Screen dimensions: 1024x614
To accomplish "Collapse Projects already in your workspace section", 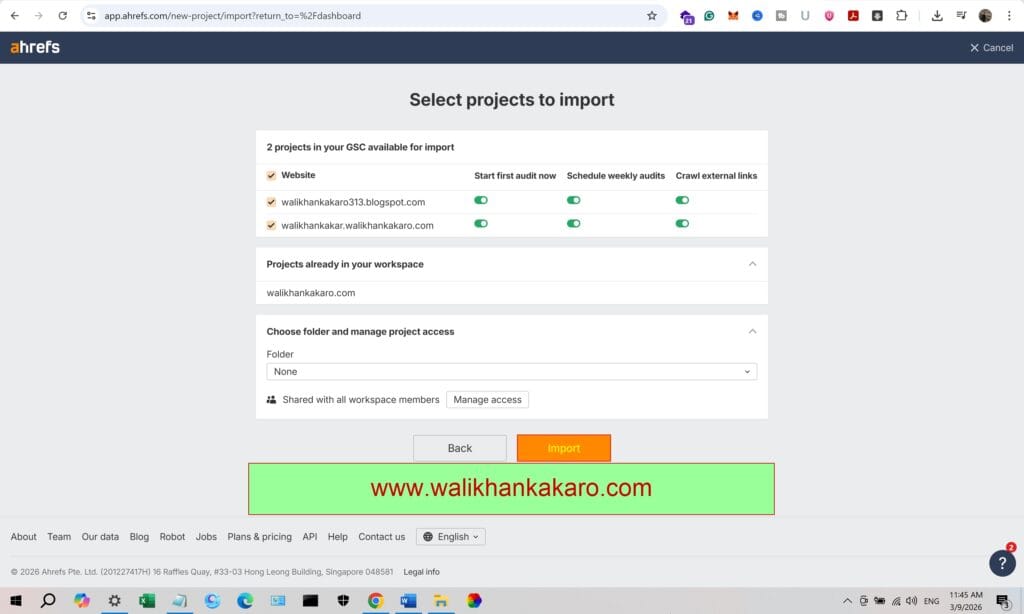I will pos(752,264).
